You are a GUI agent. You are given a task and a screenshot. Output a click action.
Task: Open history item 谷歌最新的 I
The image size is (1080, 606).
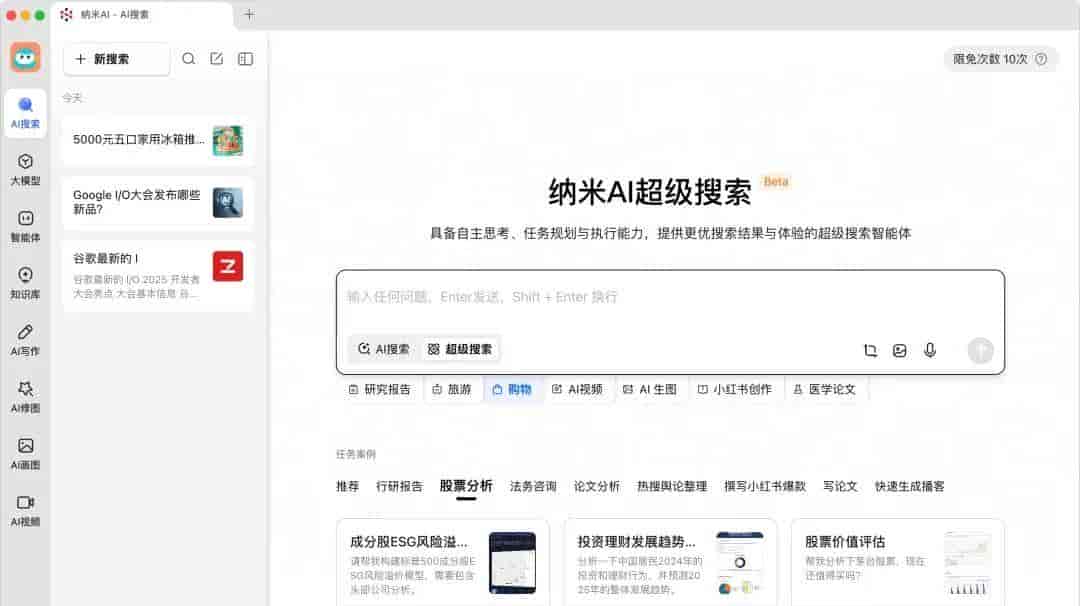point(158,275)
